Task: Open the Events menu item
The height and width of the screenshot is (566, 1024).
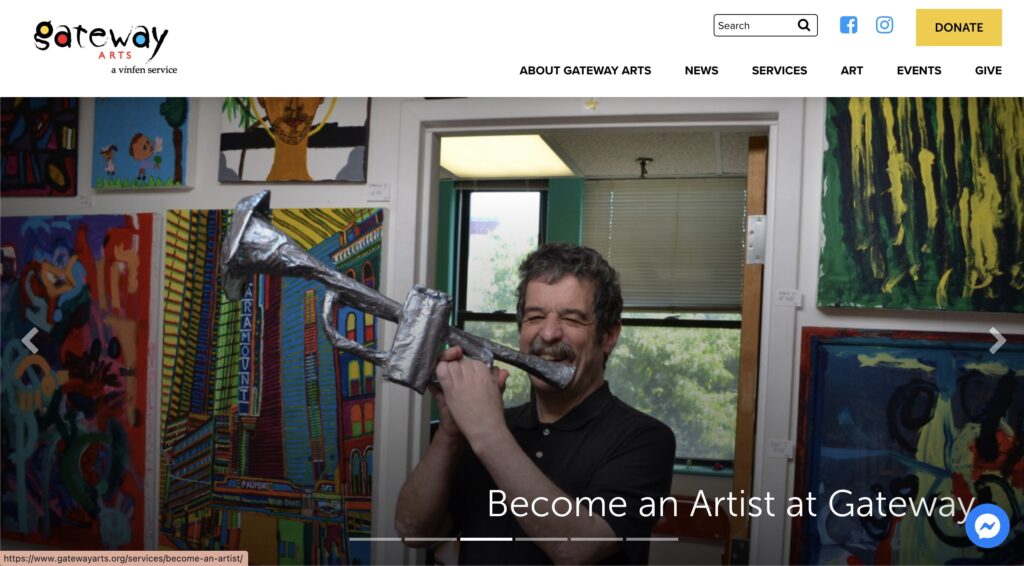Action: (919, 71)
